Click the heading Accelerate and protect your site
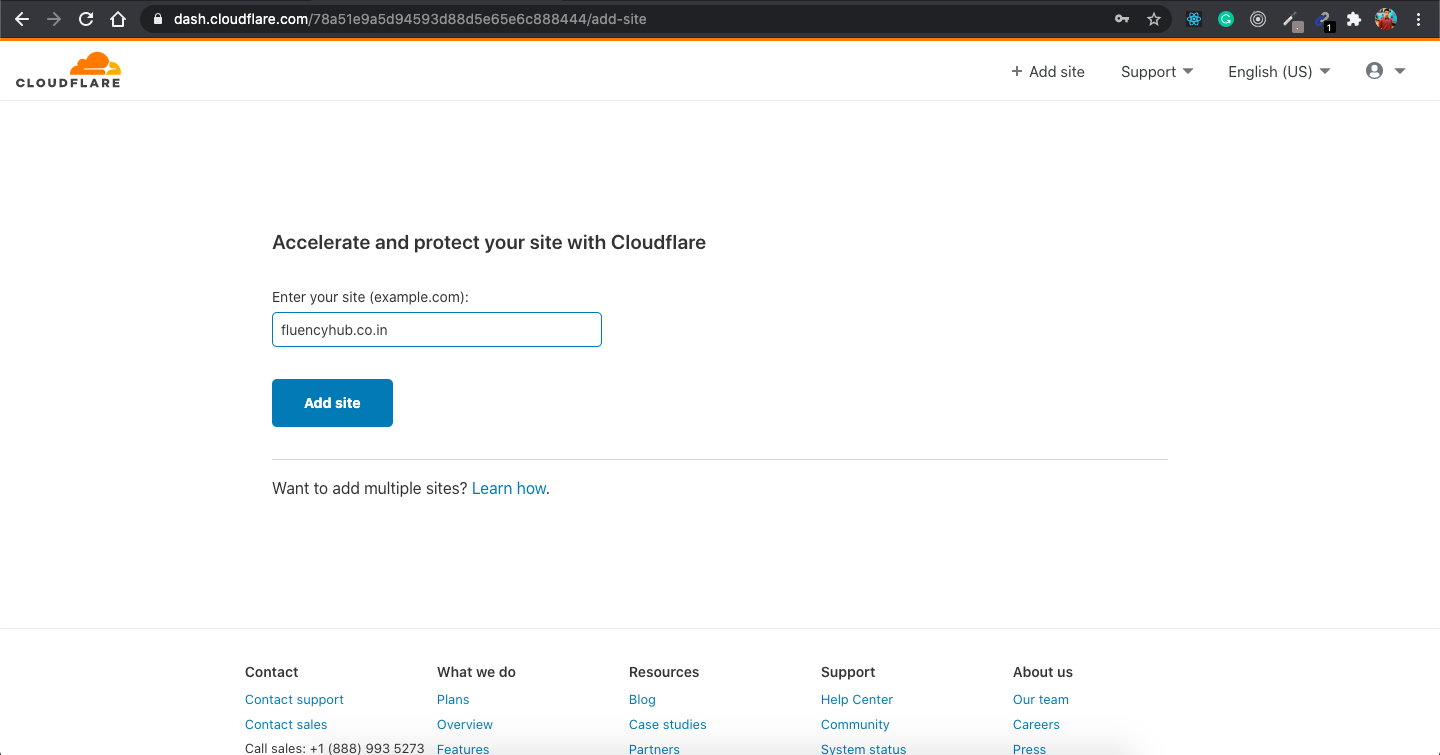Screen dimensions: 1440x755 489,242
